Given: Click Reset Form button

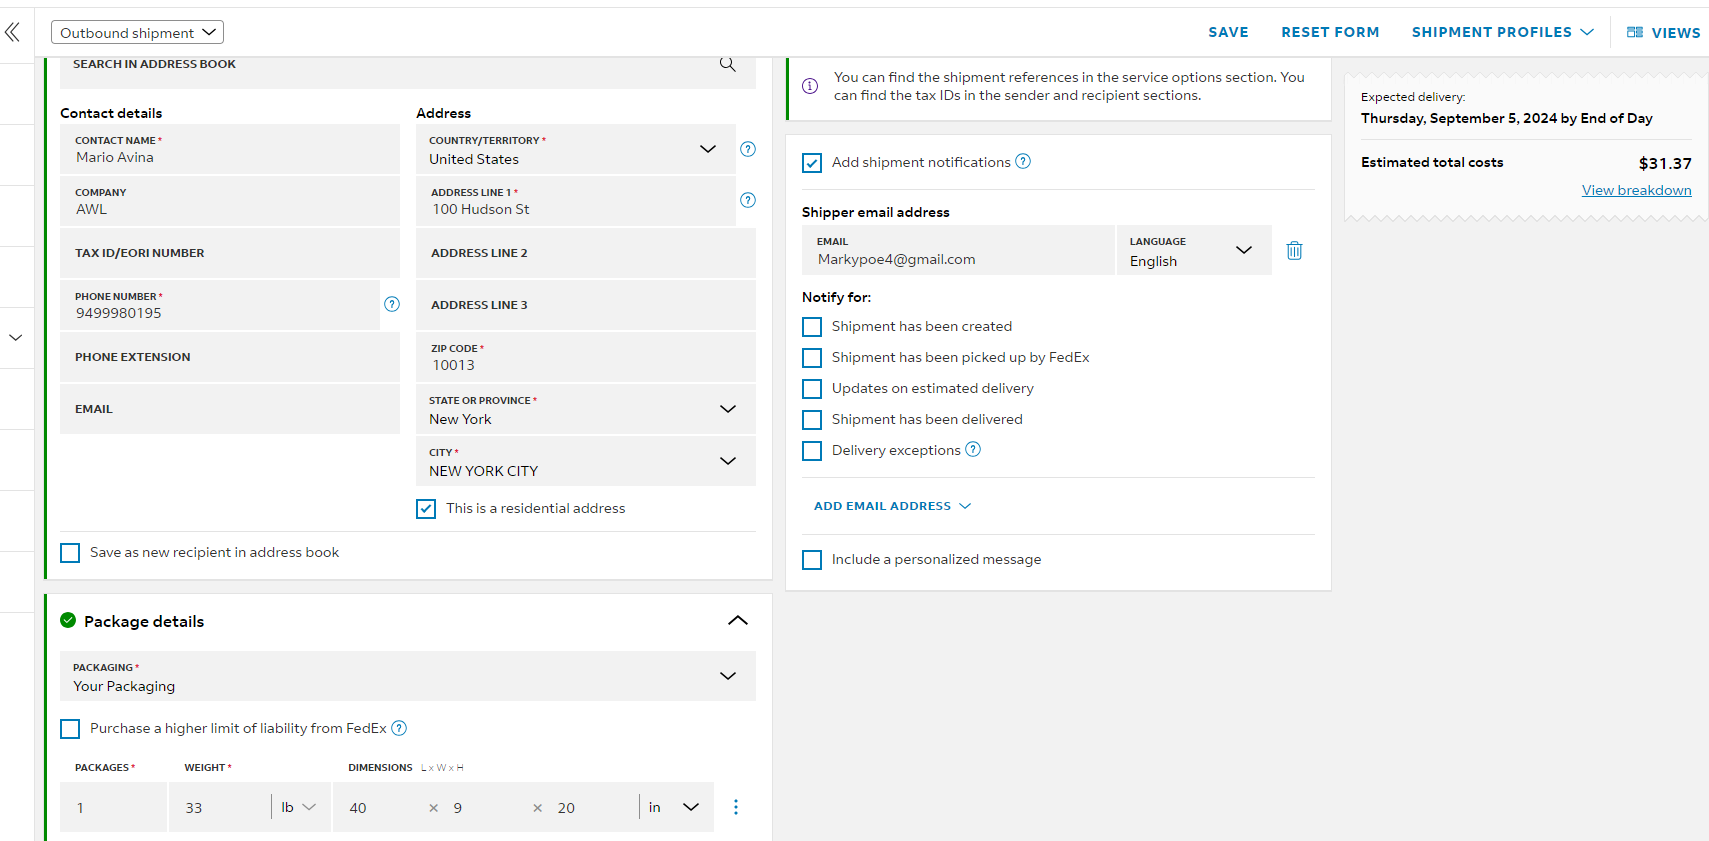Looking at the screenshot, I should [x=1330, y=32].
